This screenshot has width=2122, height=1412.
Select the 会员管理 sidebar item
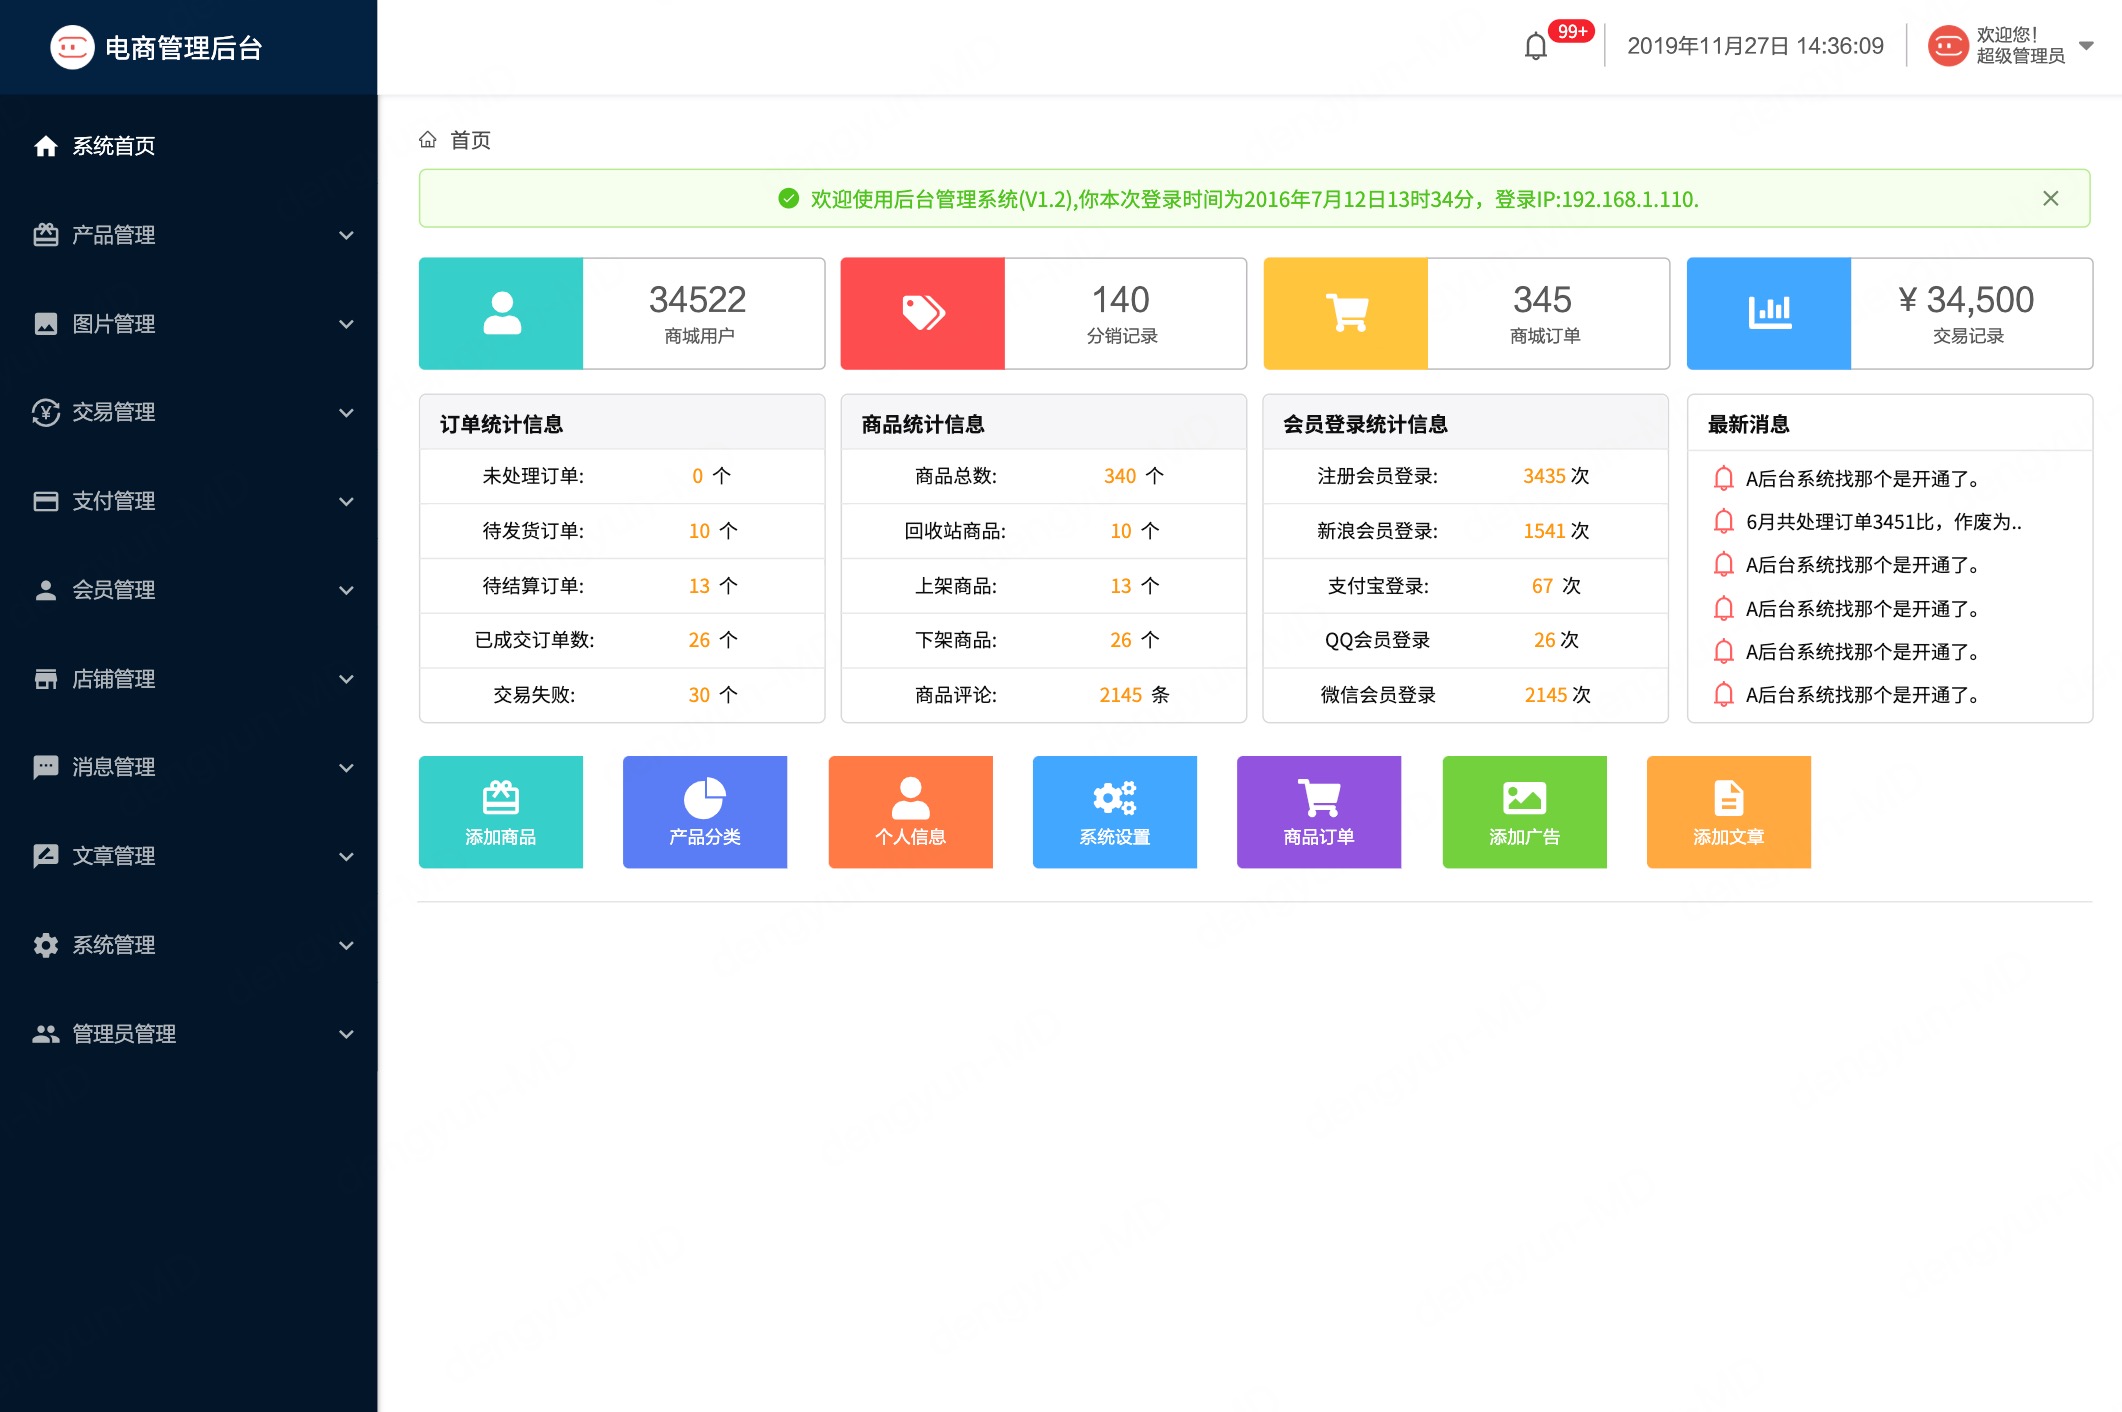tap(113, 590)
